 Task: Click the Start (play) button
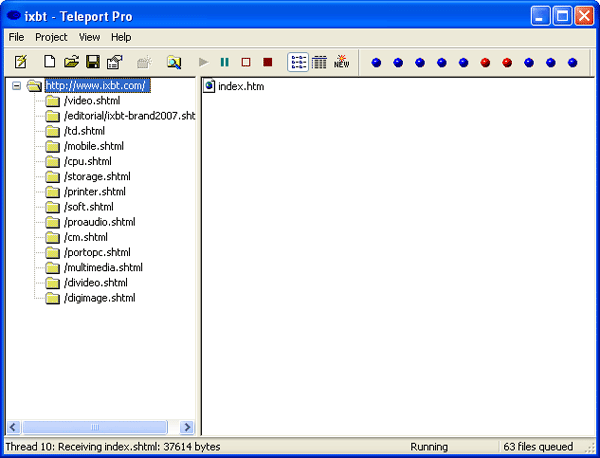pos(204,62)
